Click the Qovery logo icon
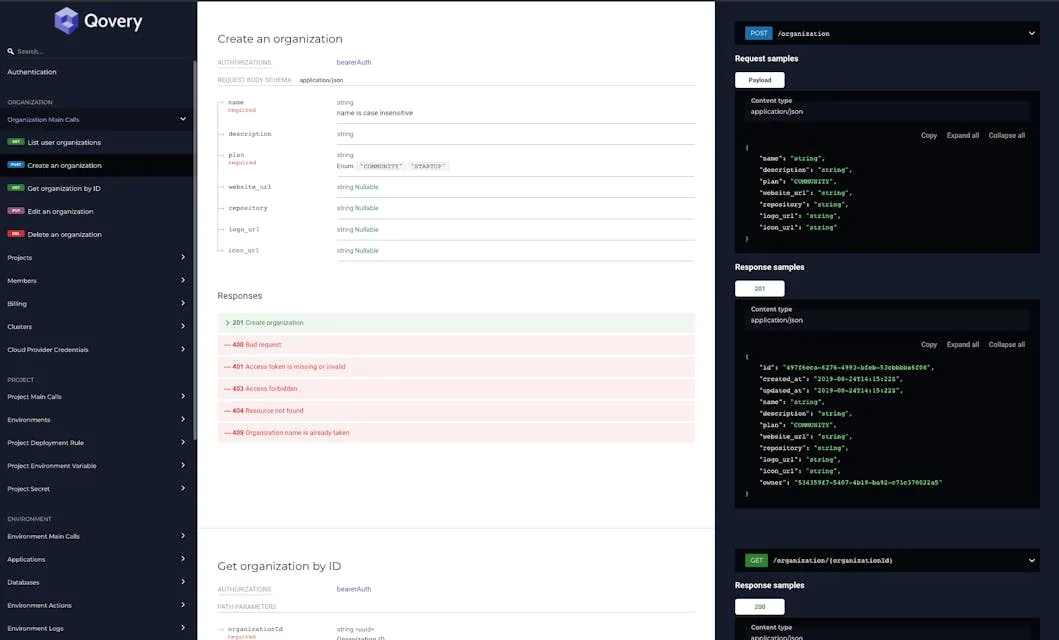 coord(64,21)
